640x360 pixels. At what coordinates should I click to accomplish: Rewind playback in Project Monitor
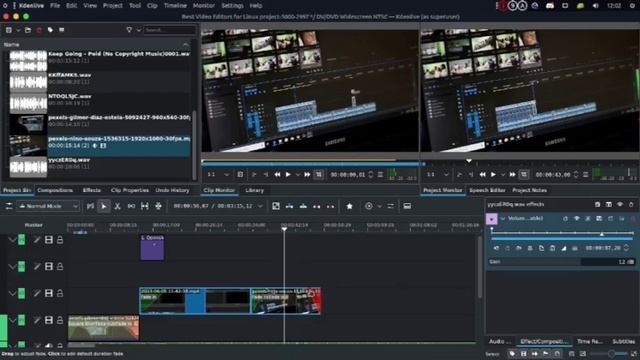482,175
